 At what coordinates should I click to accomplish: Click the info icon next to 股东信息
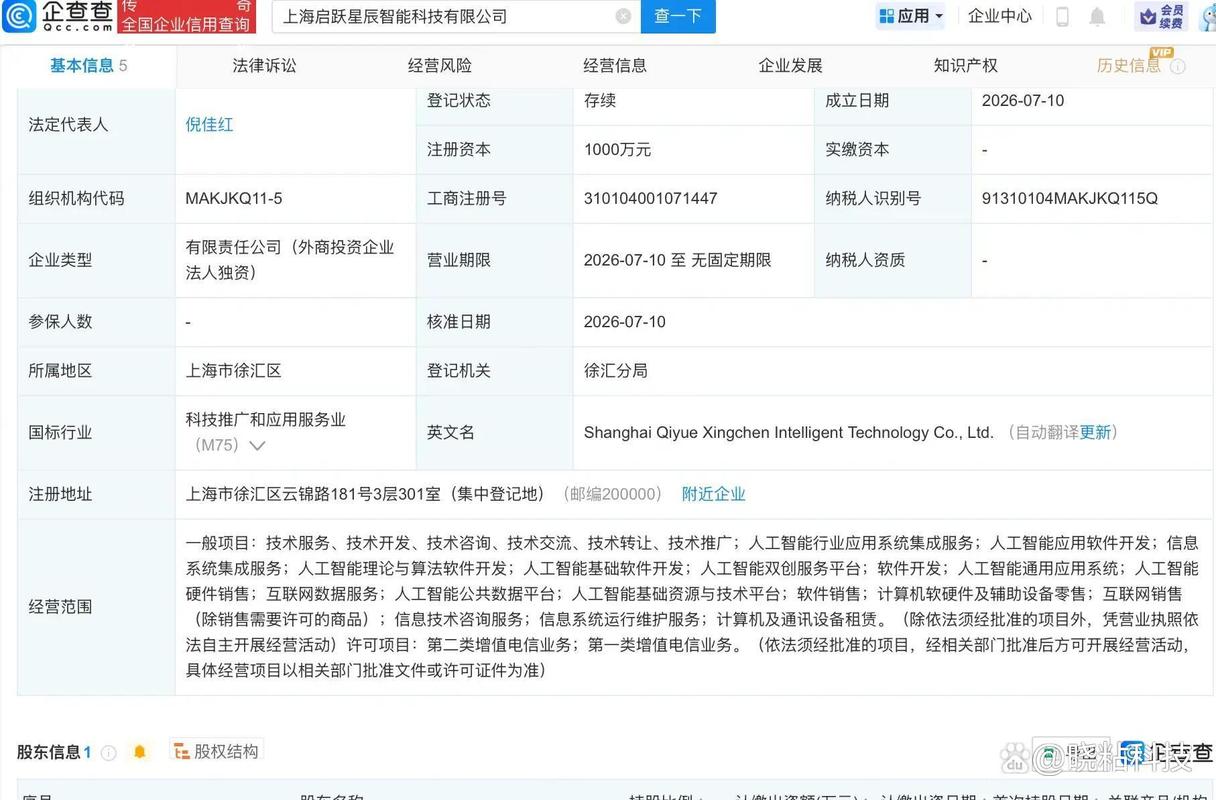[108, 752]
